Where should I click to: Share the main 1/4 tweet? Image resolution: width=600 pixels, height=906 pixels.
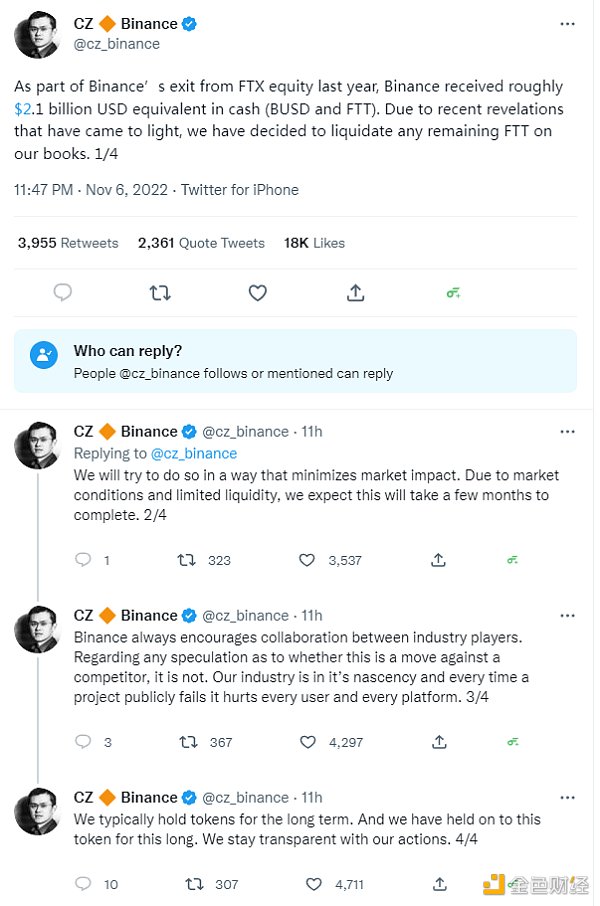[x=355, y=292]
